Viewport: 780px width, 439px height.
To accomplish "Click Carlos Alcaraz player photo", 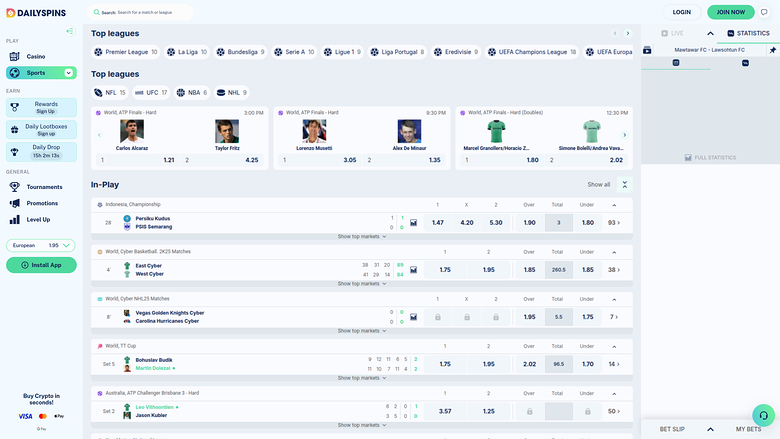I will tap(132, 131).
